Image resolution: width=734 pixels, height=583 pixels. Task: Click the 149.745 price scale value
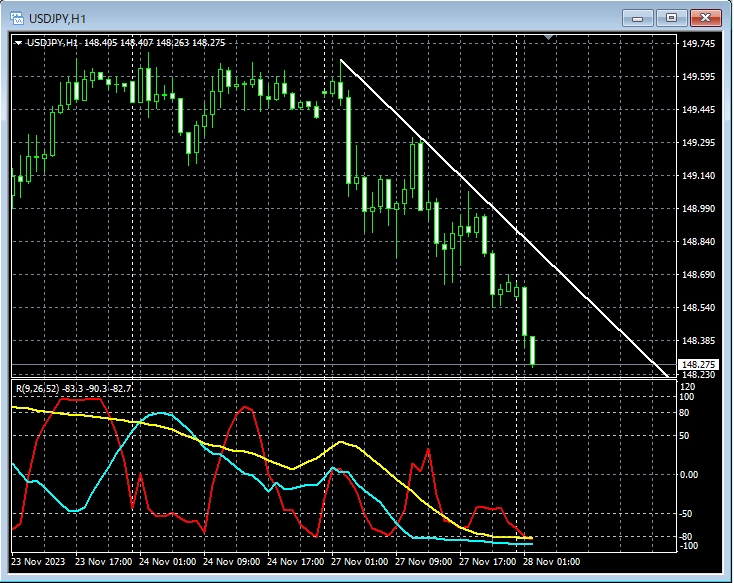click(x=697, y=44)
